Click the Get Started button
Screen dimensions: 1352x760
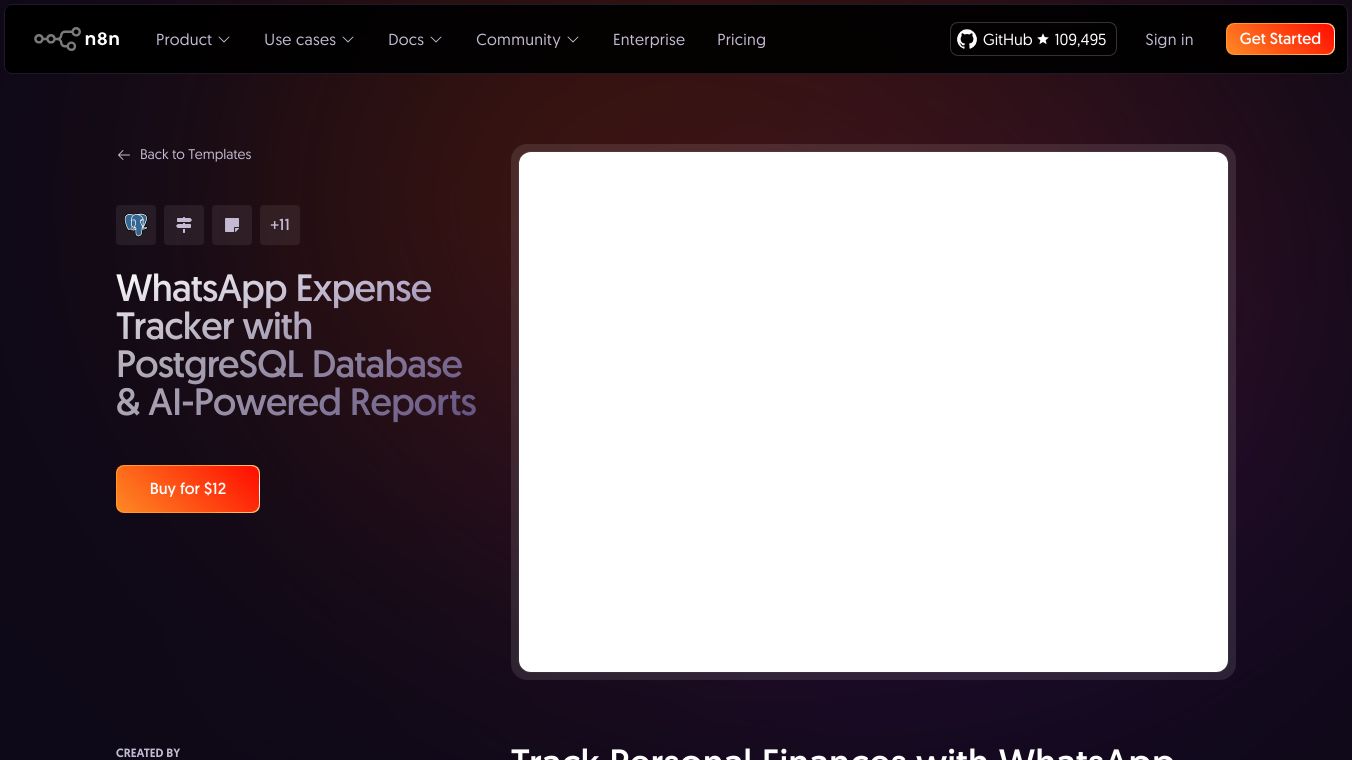click(x=1280, y=39)
